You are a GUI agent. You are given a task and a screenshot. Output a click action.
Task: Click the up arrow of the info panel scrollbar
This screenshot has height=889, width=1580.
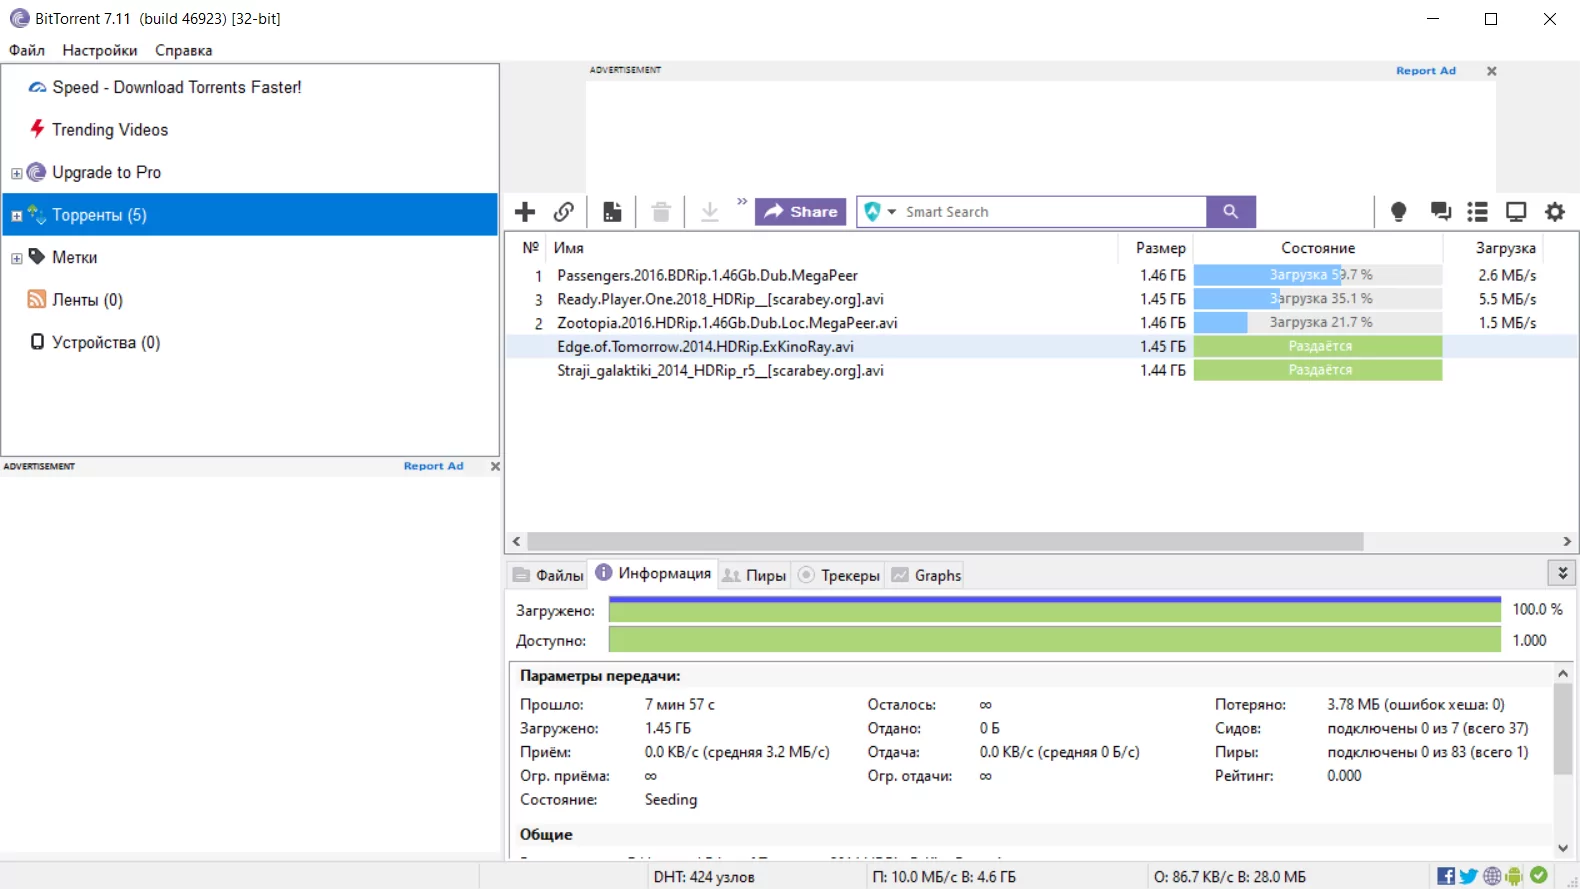tap(1563, 674)
